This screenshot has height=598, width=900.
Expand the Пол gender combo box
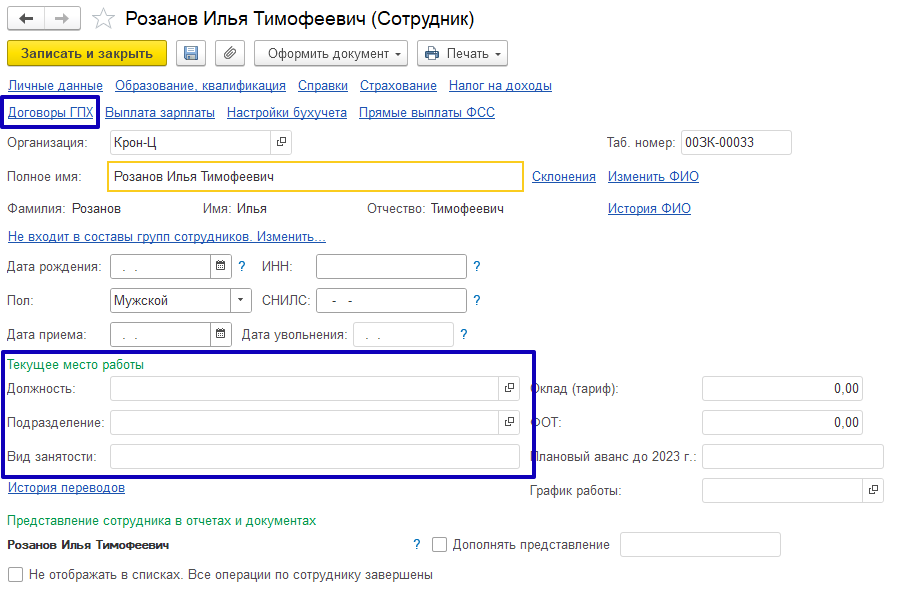pyautogui.click(x=241, y=300)
